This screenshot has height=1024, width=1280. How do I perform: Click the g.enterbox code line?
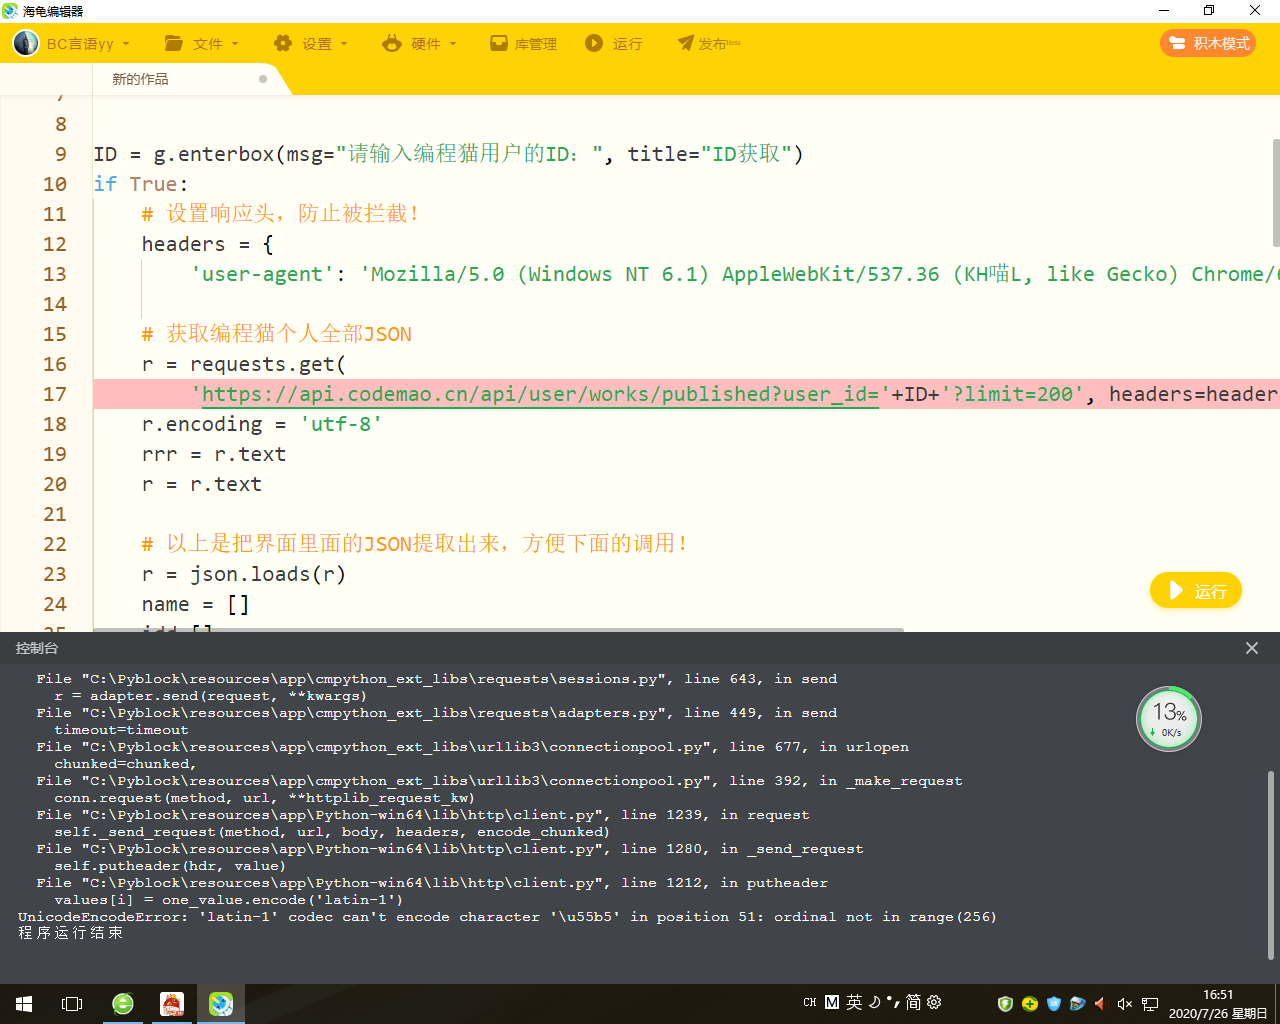[449, 154]
